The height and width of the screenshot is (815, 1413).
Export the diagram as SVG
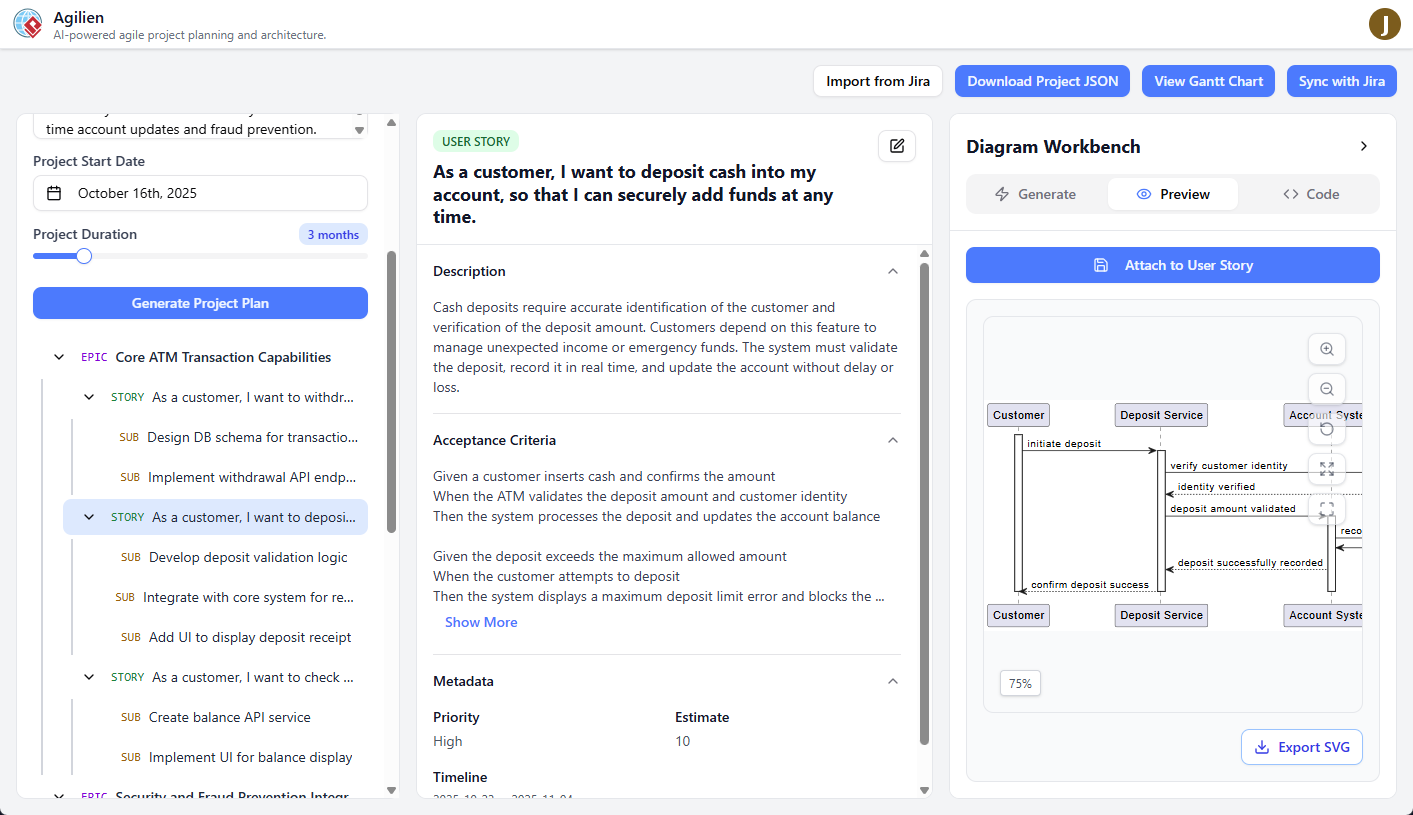click(x=1301, y=747)
